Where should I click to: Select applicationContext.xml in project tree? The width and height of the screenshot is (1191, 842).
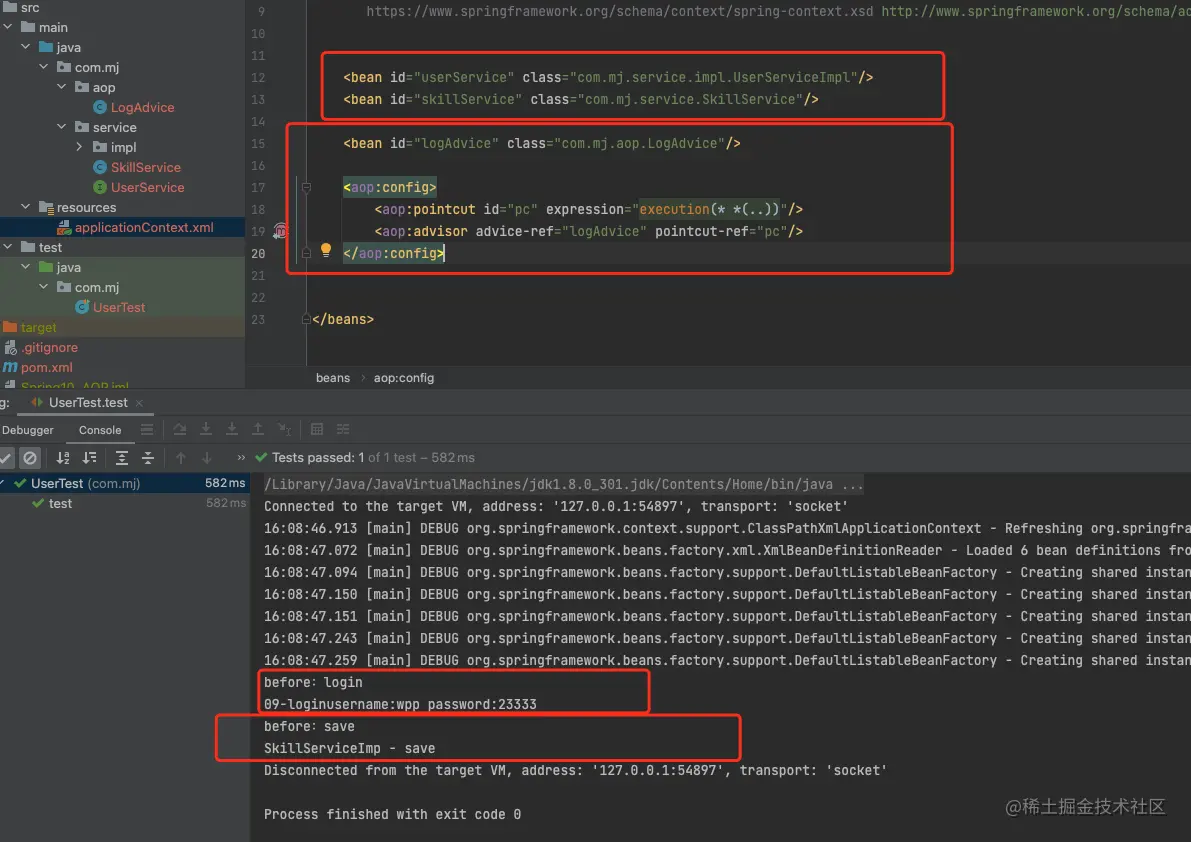(144, 227)
